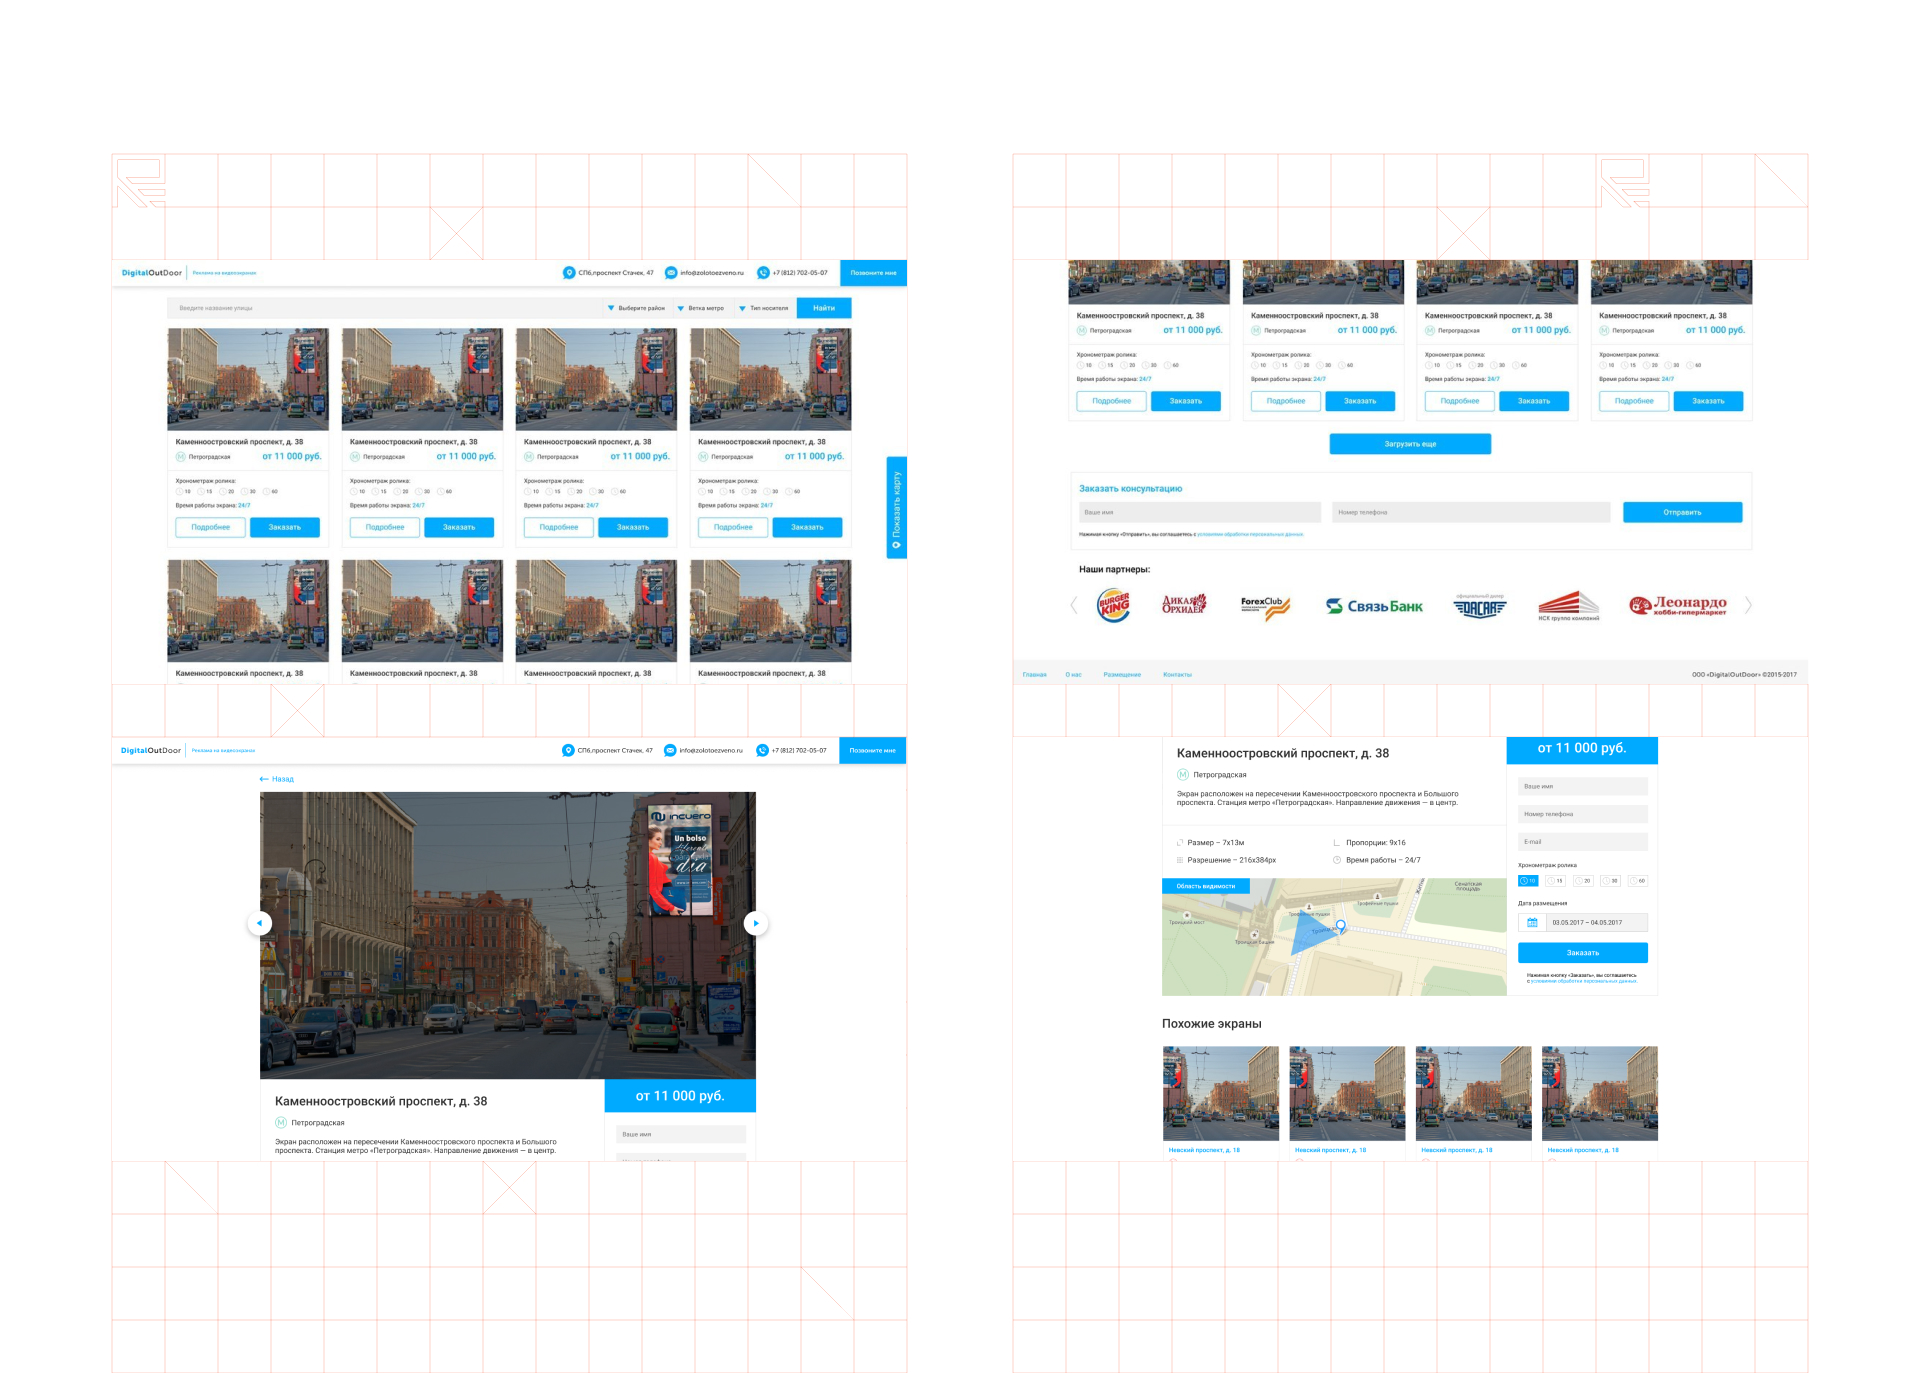The image size is (1920, 1373).
Task: Select the 60-second duration on a screen card
Action: pyautogui.click(x=268, y=491)
